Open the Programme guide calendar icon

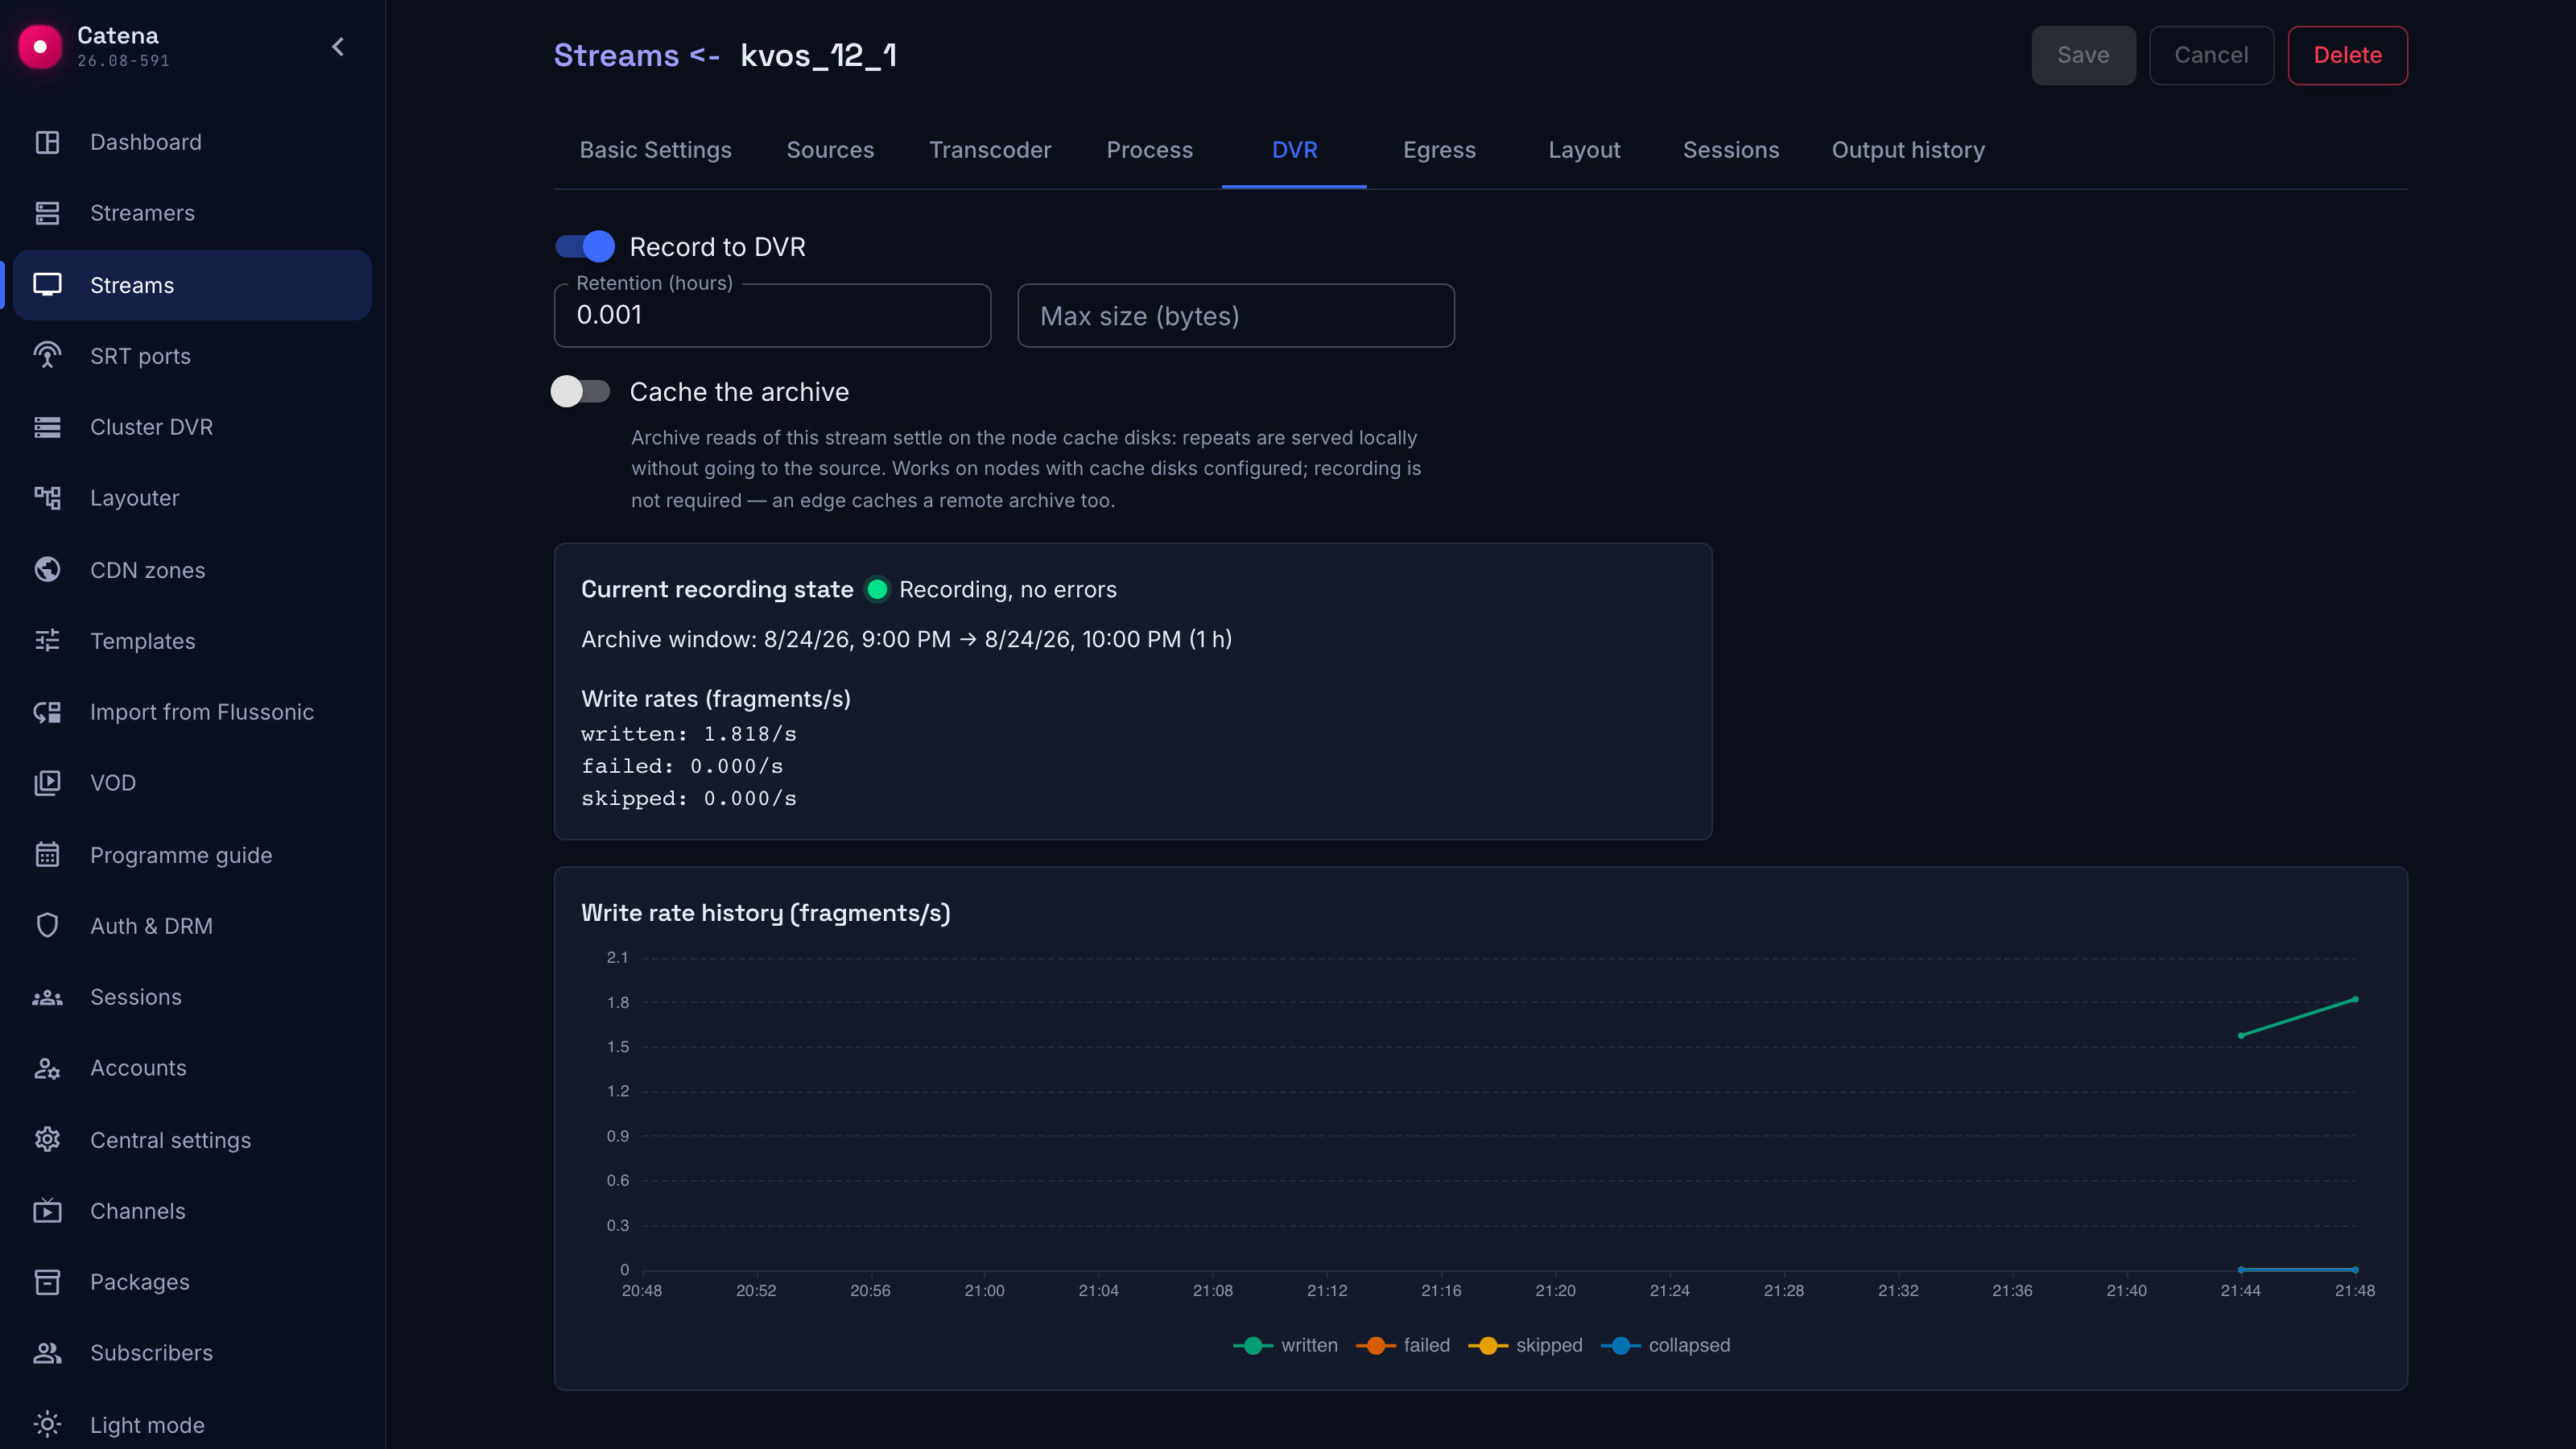pos(47,855)
